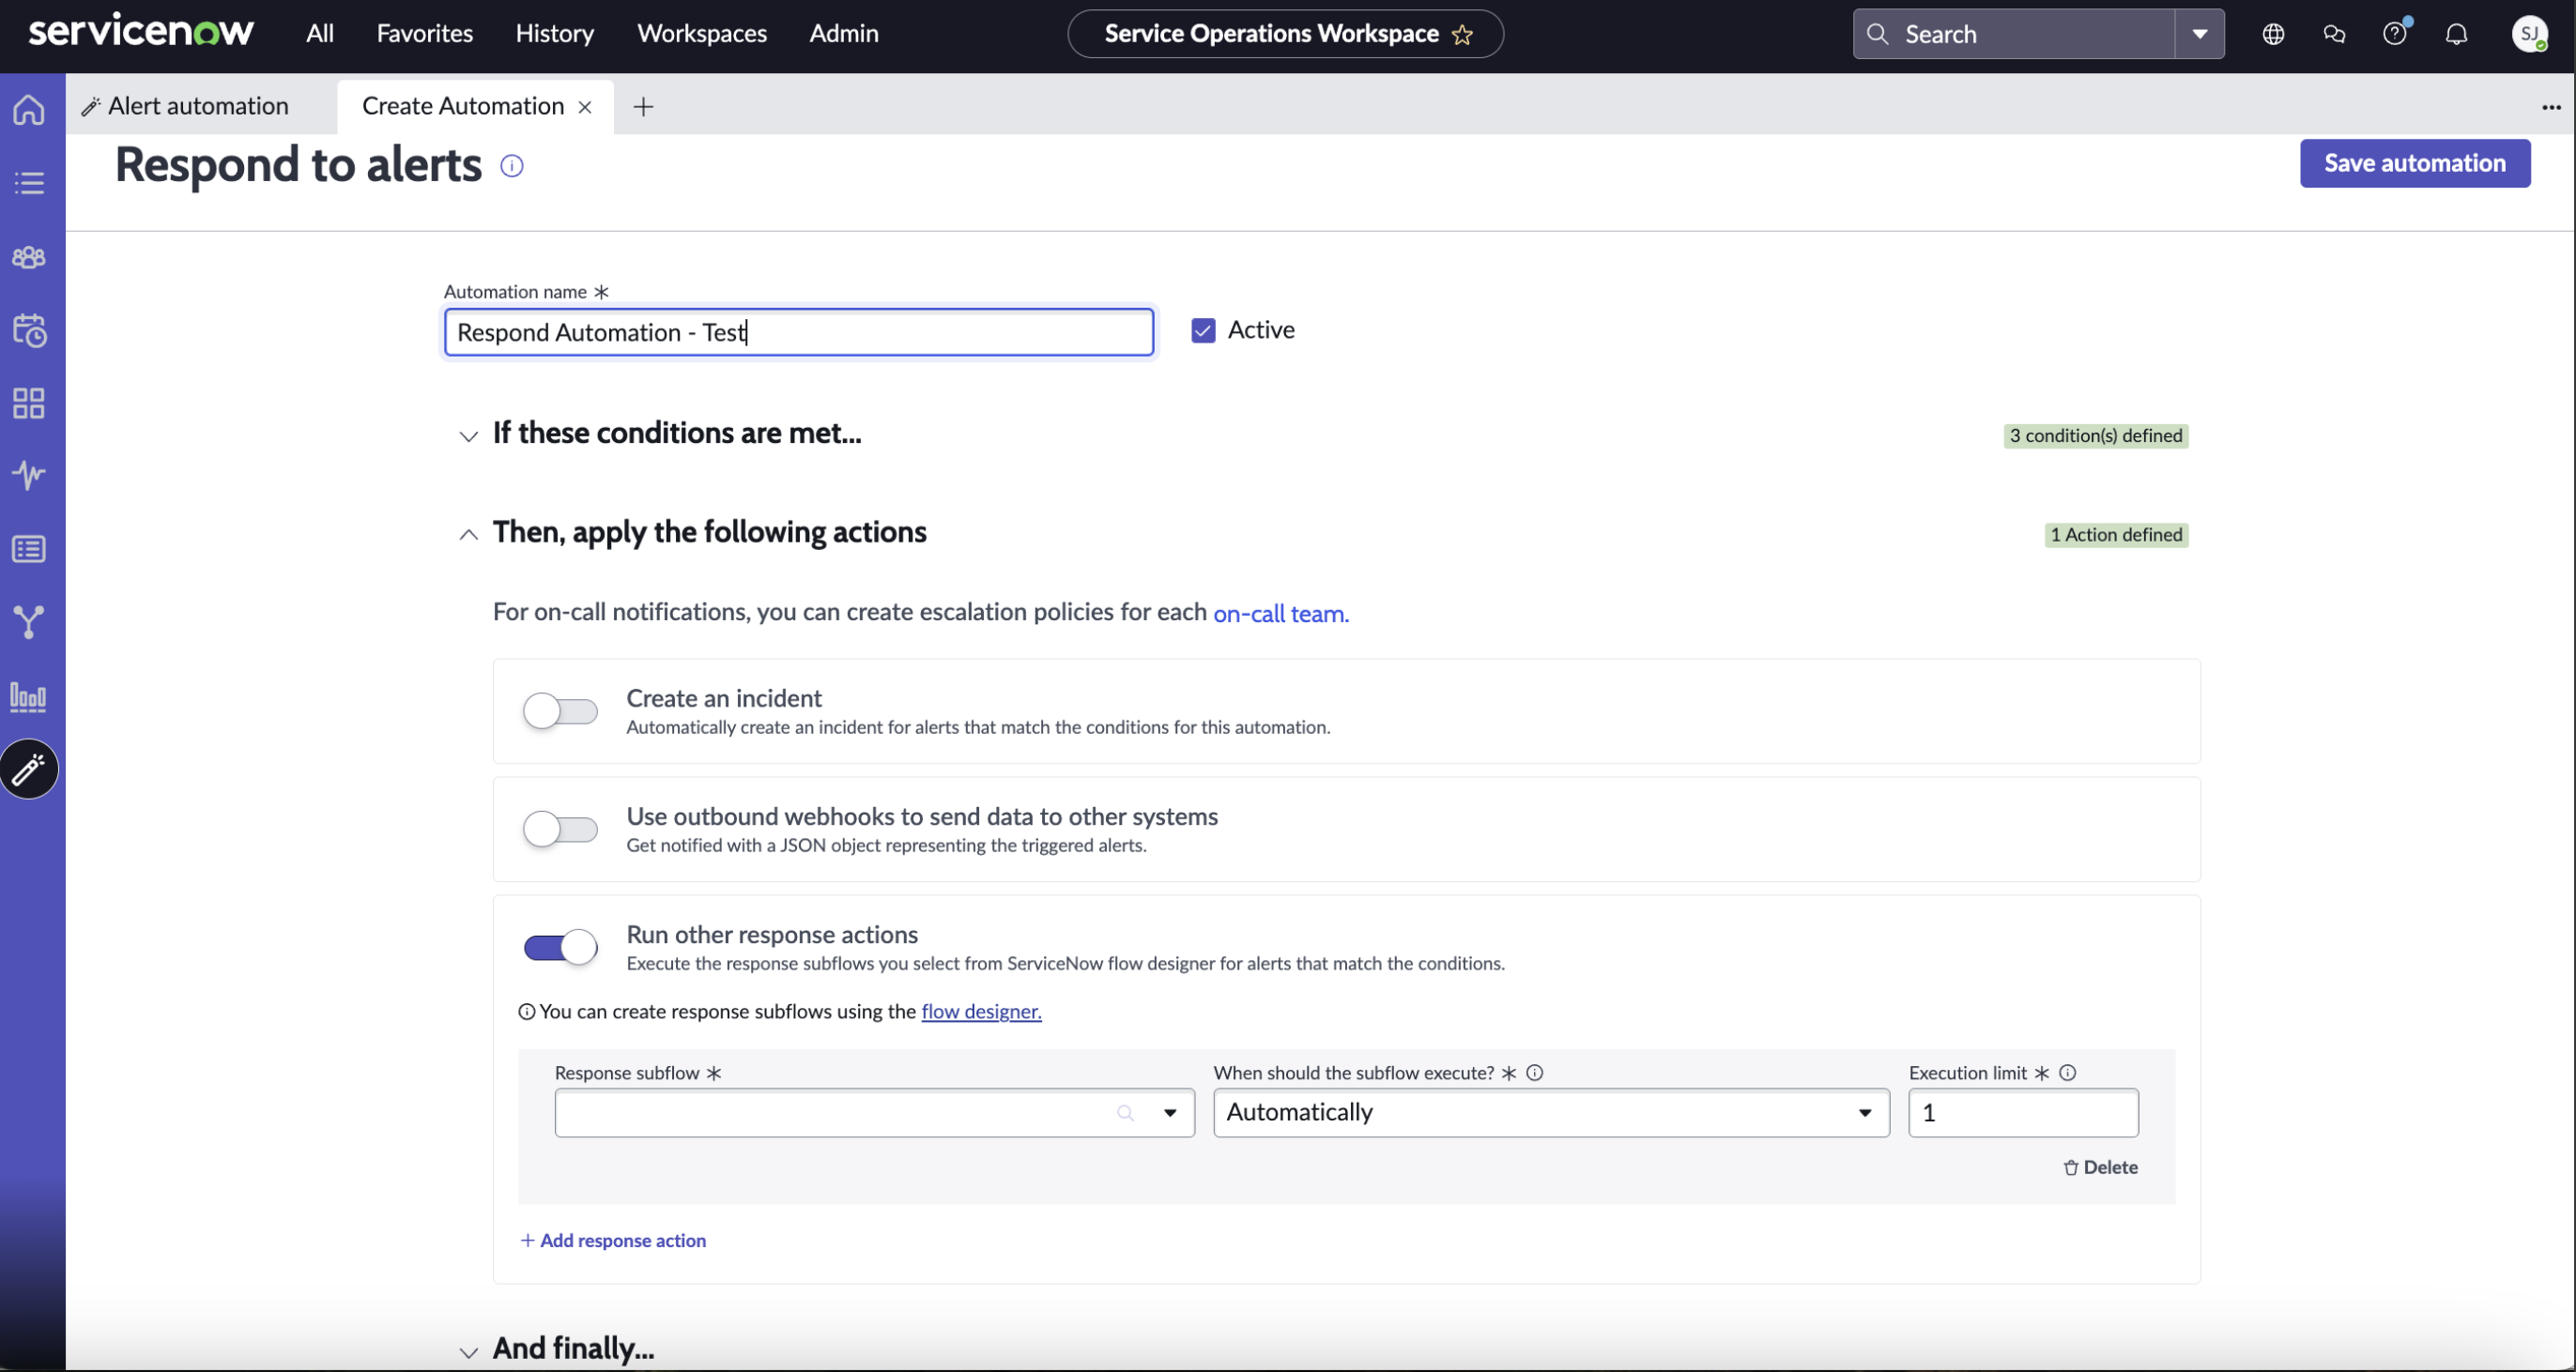Turn on the outbound webhooks toggle

point(560,829)
